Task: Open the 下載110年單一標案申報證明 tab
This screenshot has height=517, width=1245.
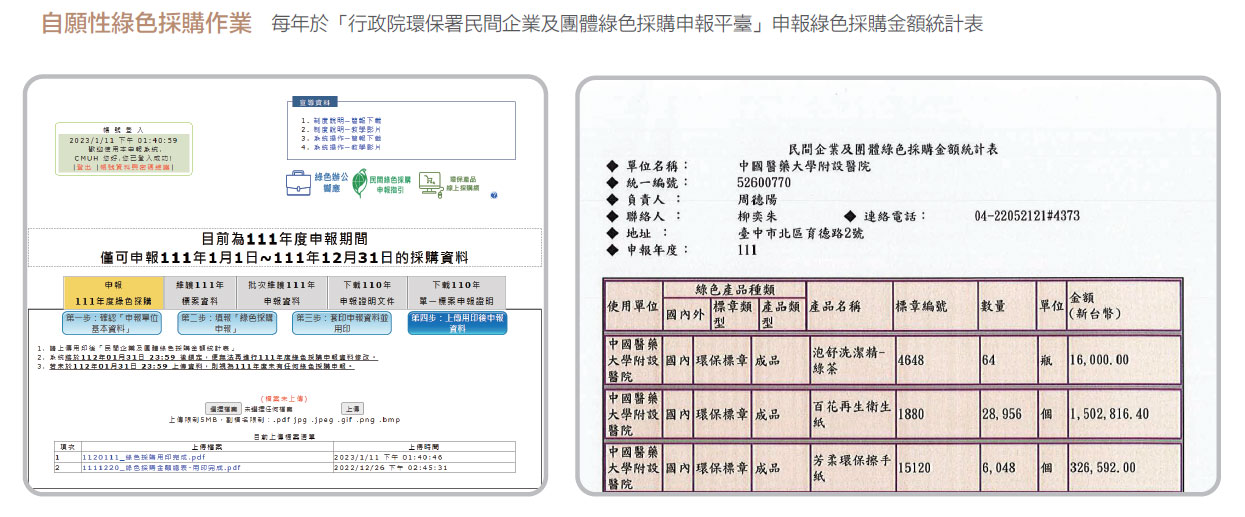Action: 456,293
